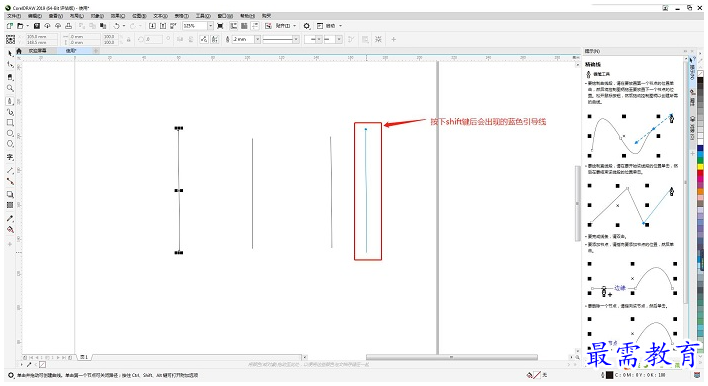The image size is (708, 386).
Task: Click the X position input field
Action: [42, 37]
